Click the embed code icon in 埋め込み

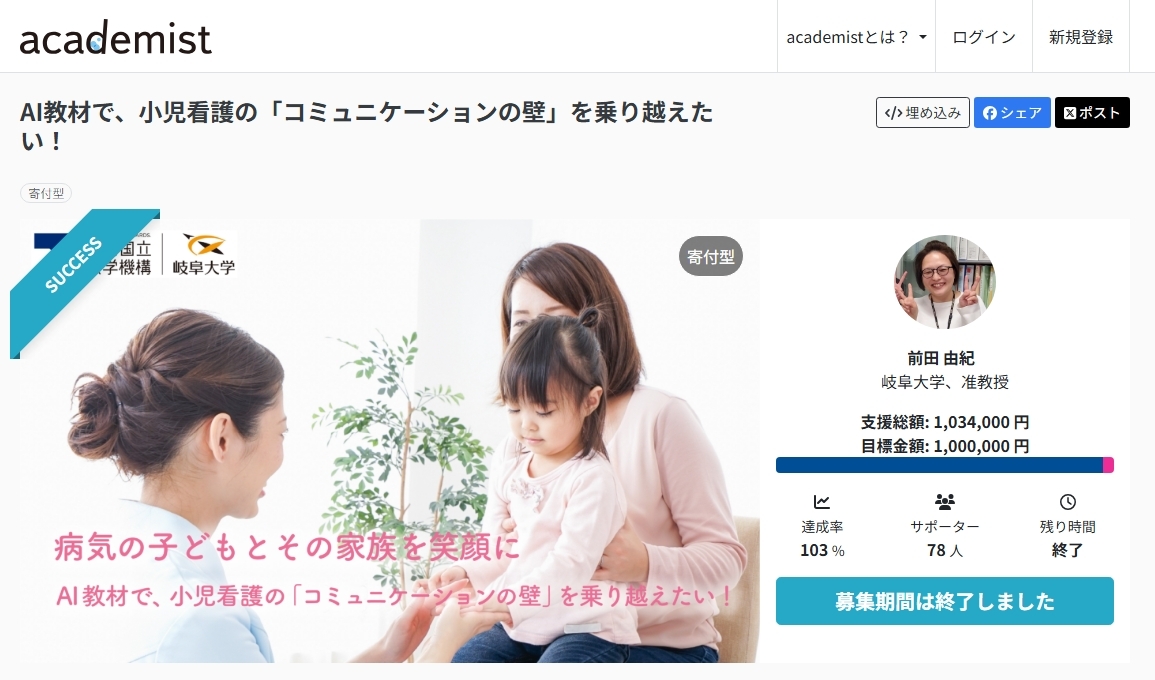point(894,113)
